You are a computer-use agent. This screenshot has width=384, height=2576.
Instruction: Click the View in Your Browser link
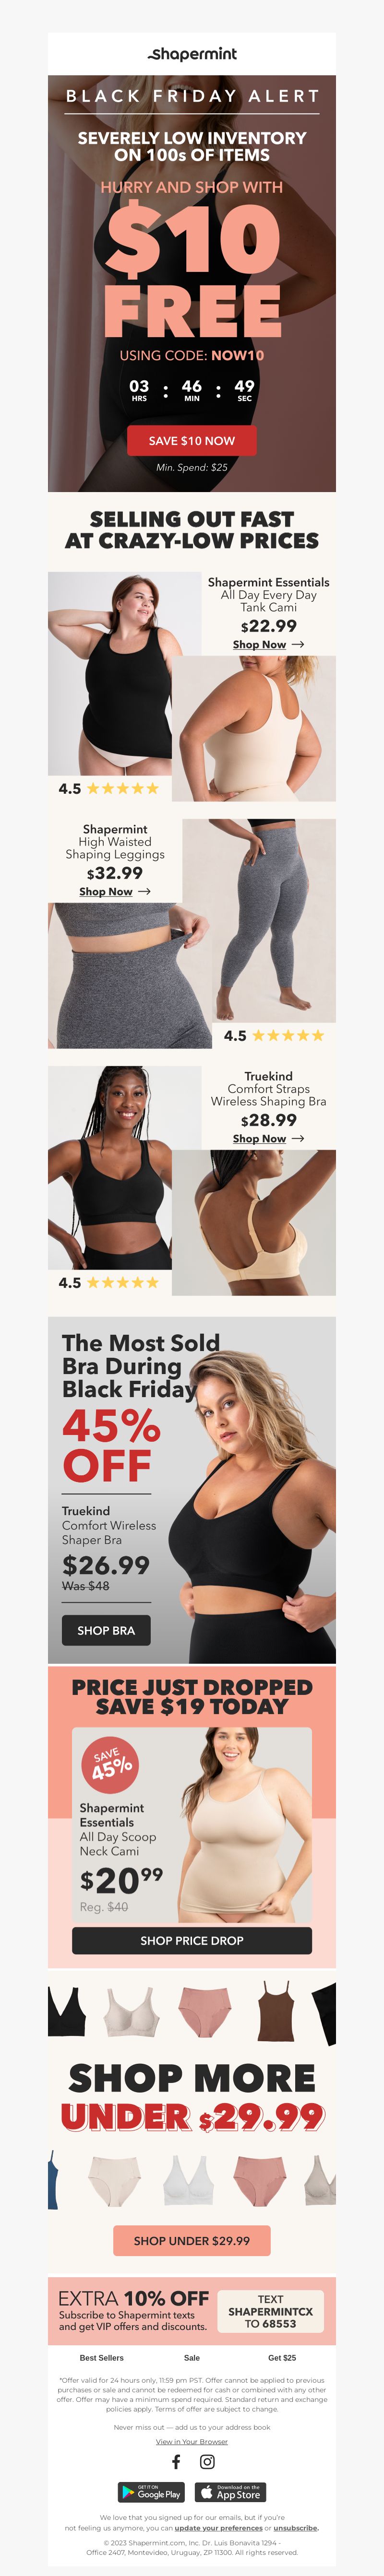pyautogui.click(x=192, y=2441)
